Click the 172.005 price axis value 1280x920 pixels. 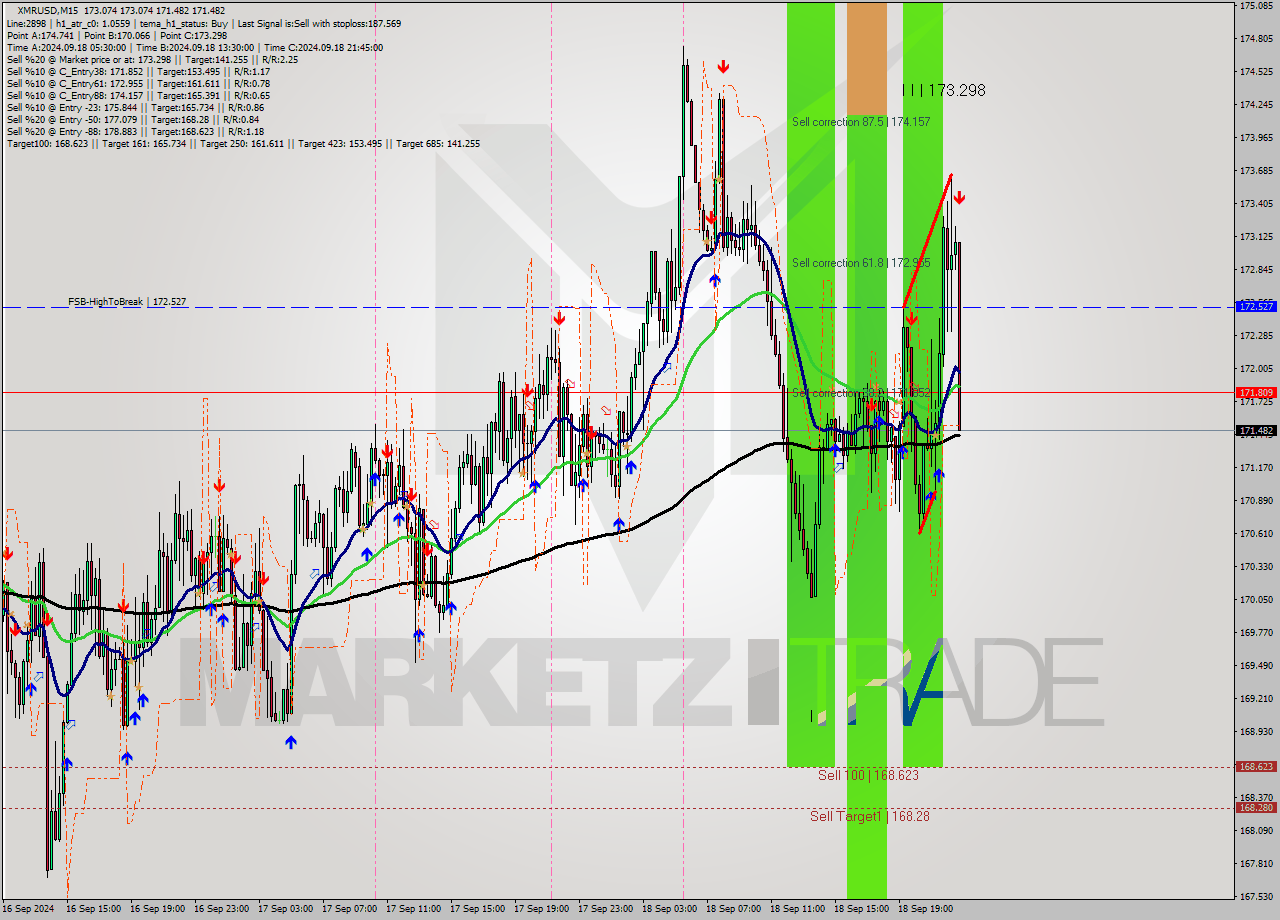pyautogui.click(x=1255, y=369)
